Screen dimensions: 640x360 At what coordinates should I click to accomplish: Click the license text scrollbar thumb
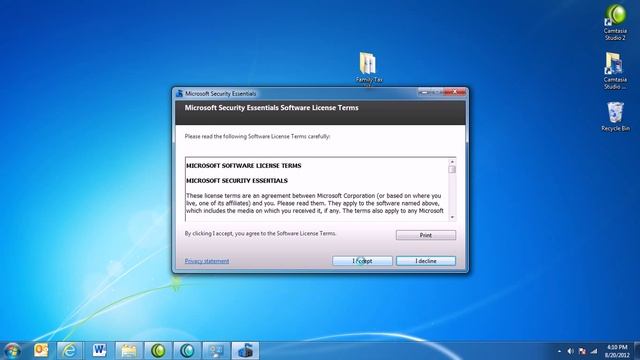click(452, 169)
